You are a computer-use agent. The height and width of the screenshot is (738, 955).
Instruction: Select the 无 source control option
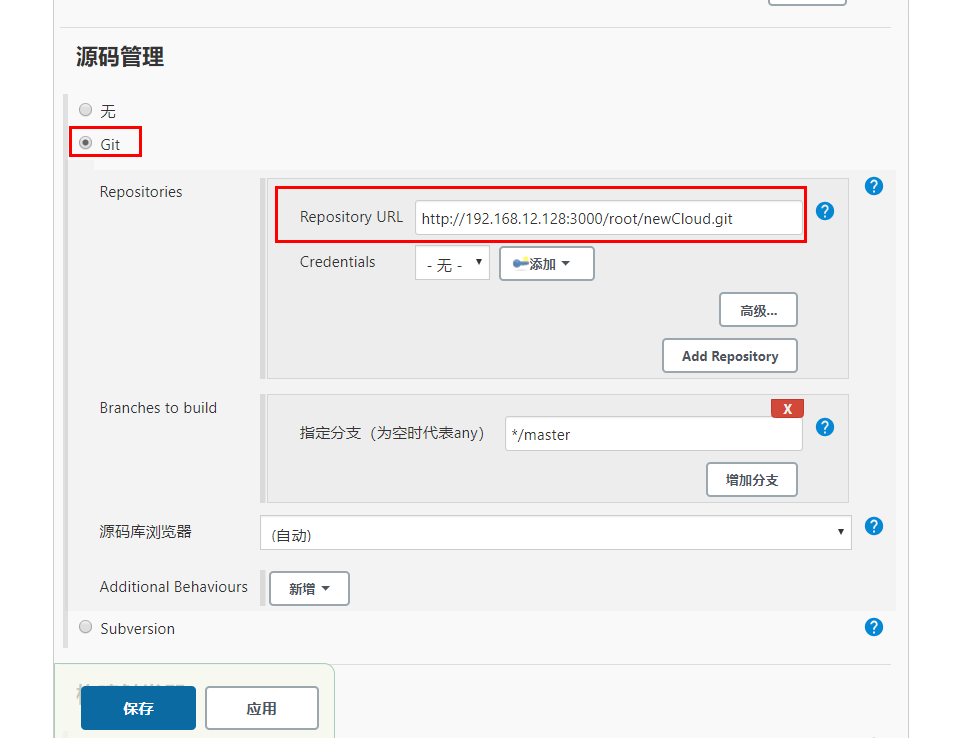tap(85, 110)
